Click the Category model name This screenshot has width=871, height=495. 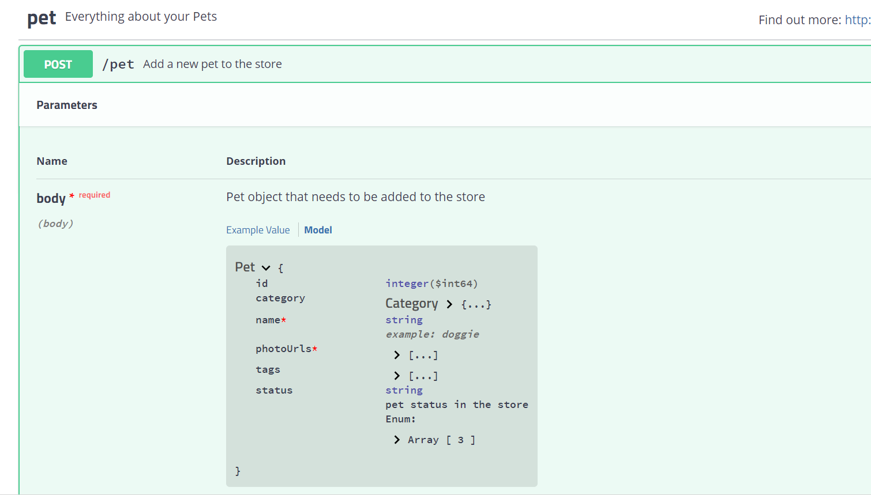coord(411,303)
